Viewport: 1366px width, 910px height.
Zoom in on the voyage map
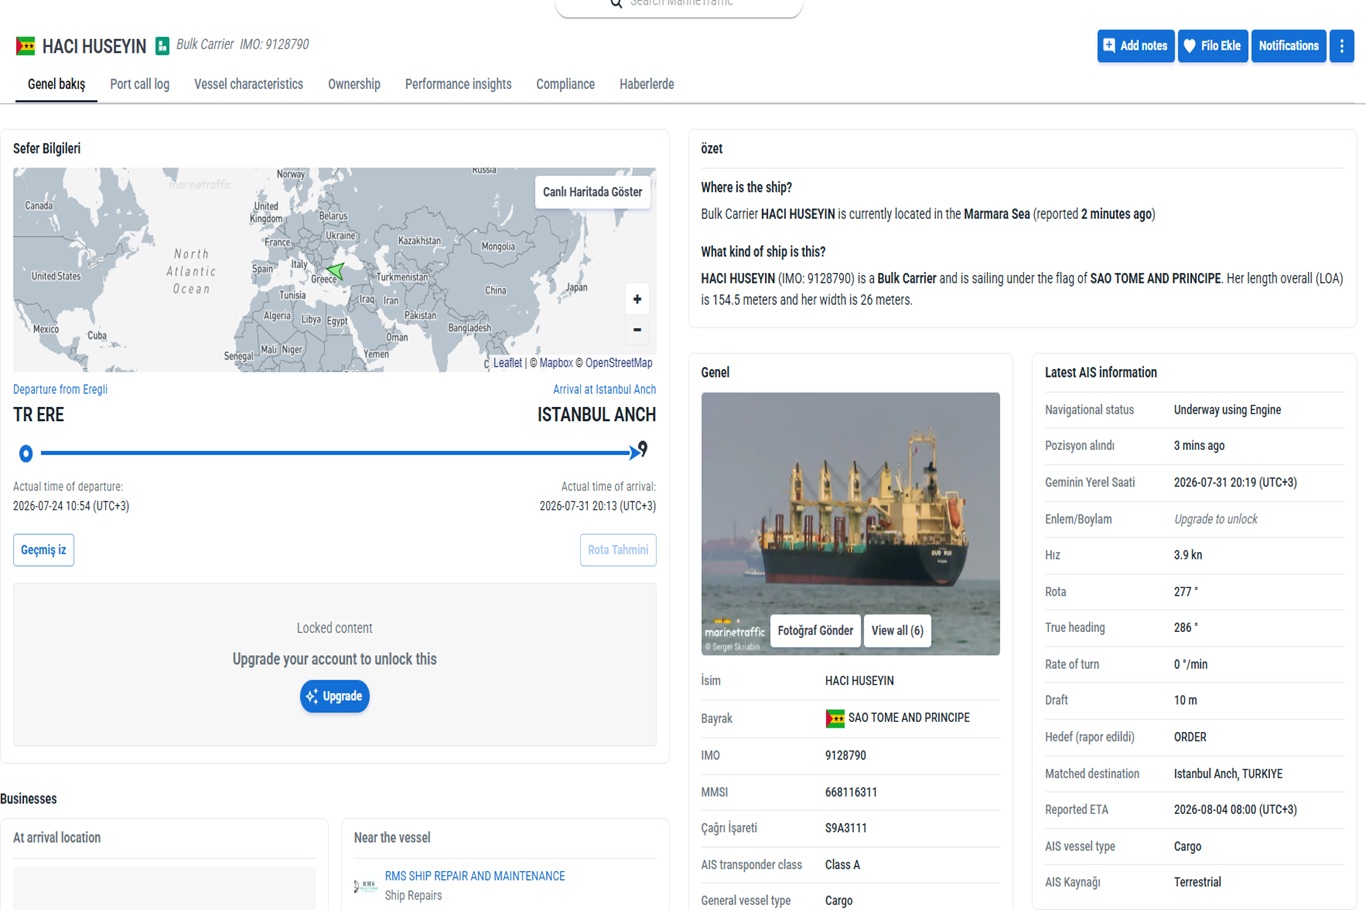(637, 299)
